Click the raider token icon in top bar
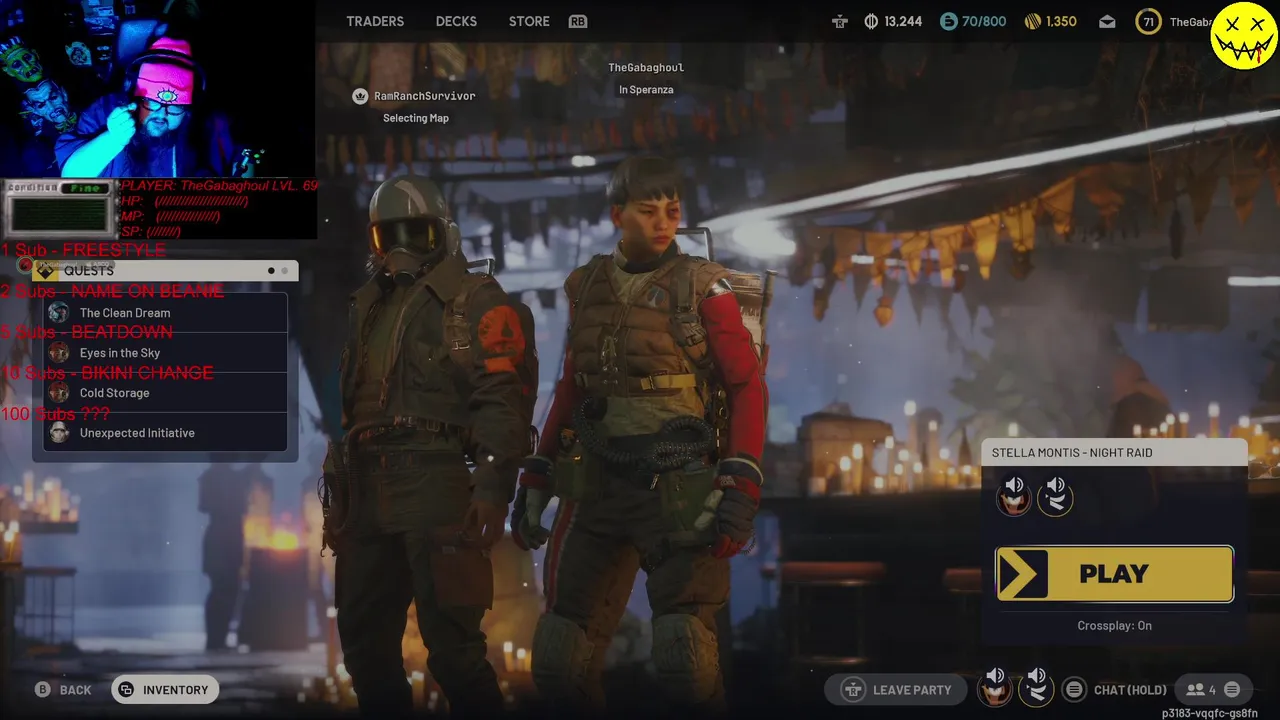 click(839, 21)
